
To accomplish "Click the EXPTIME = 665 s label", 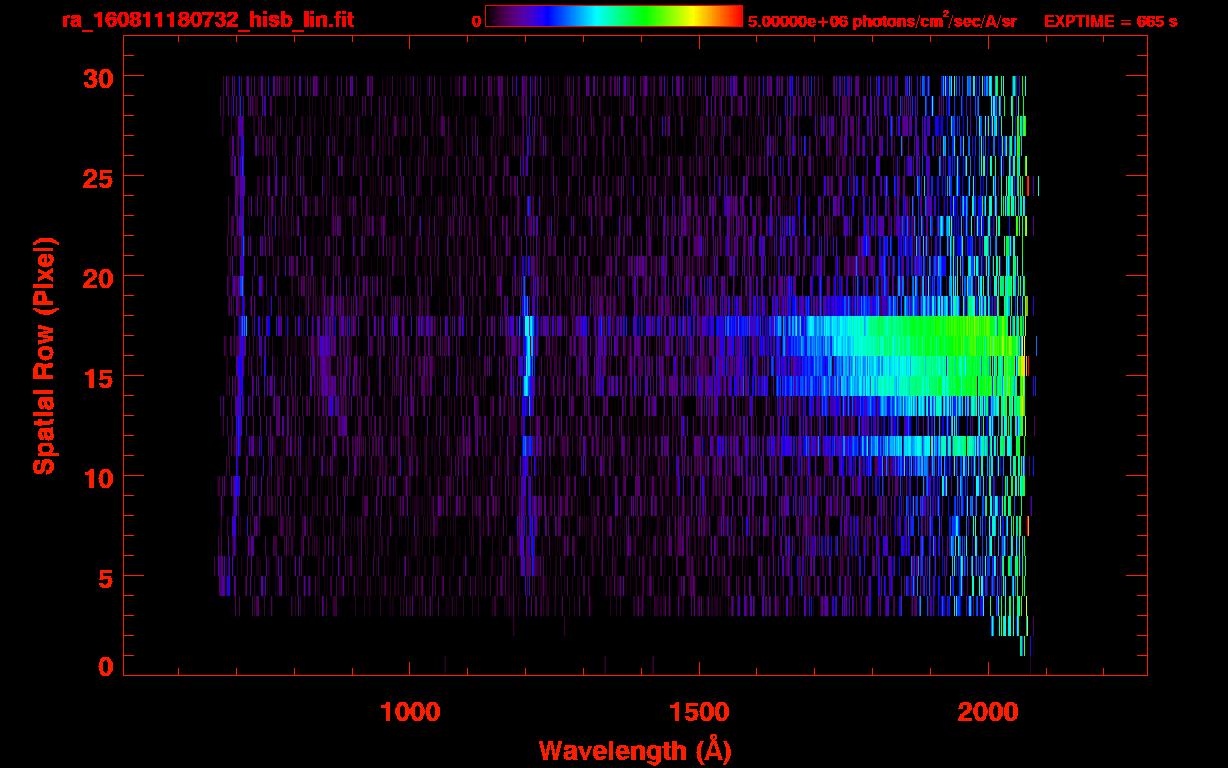I will point(1111,21).
